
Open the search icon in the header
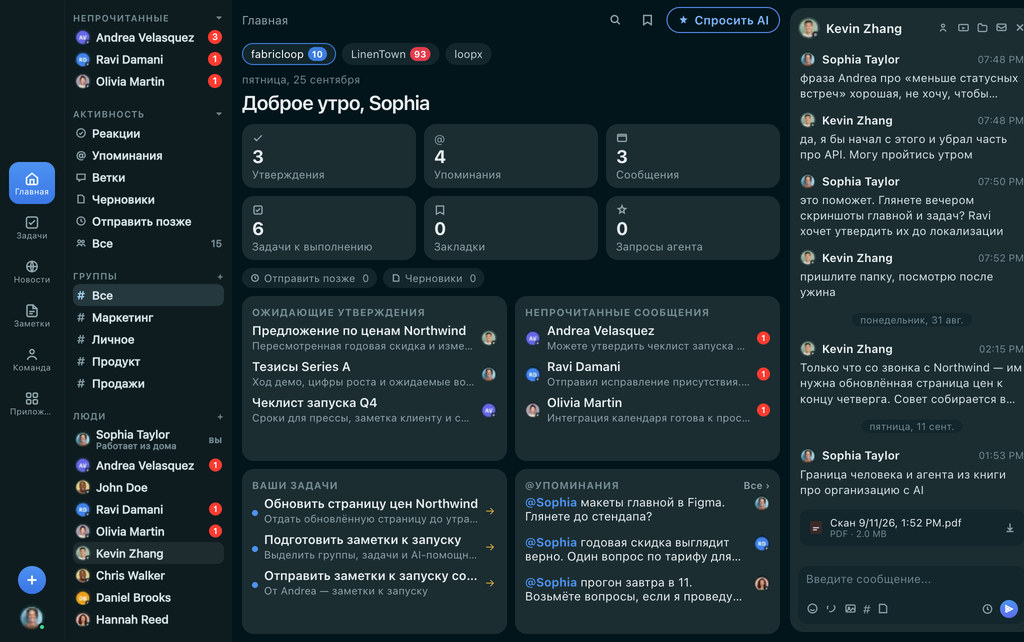pos(615,20)
